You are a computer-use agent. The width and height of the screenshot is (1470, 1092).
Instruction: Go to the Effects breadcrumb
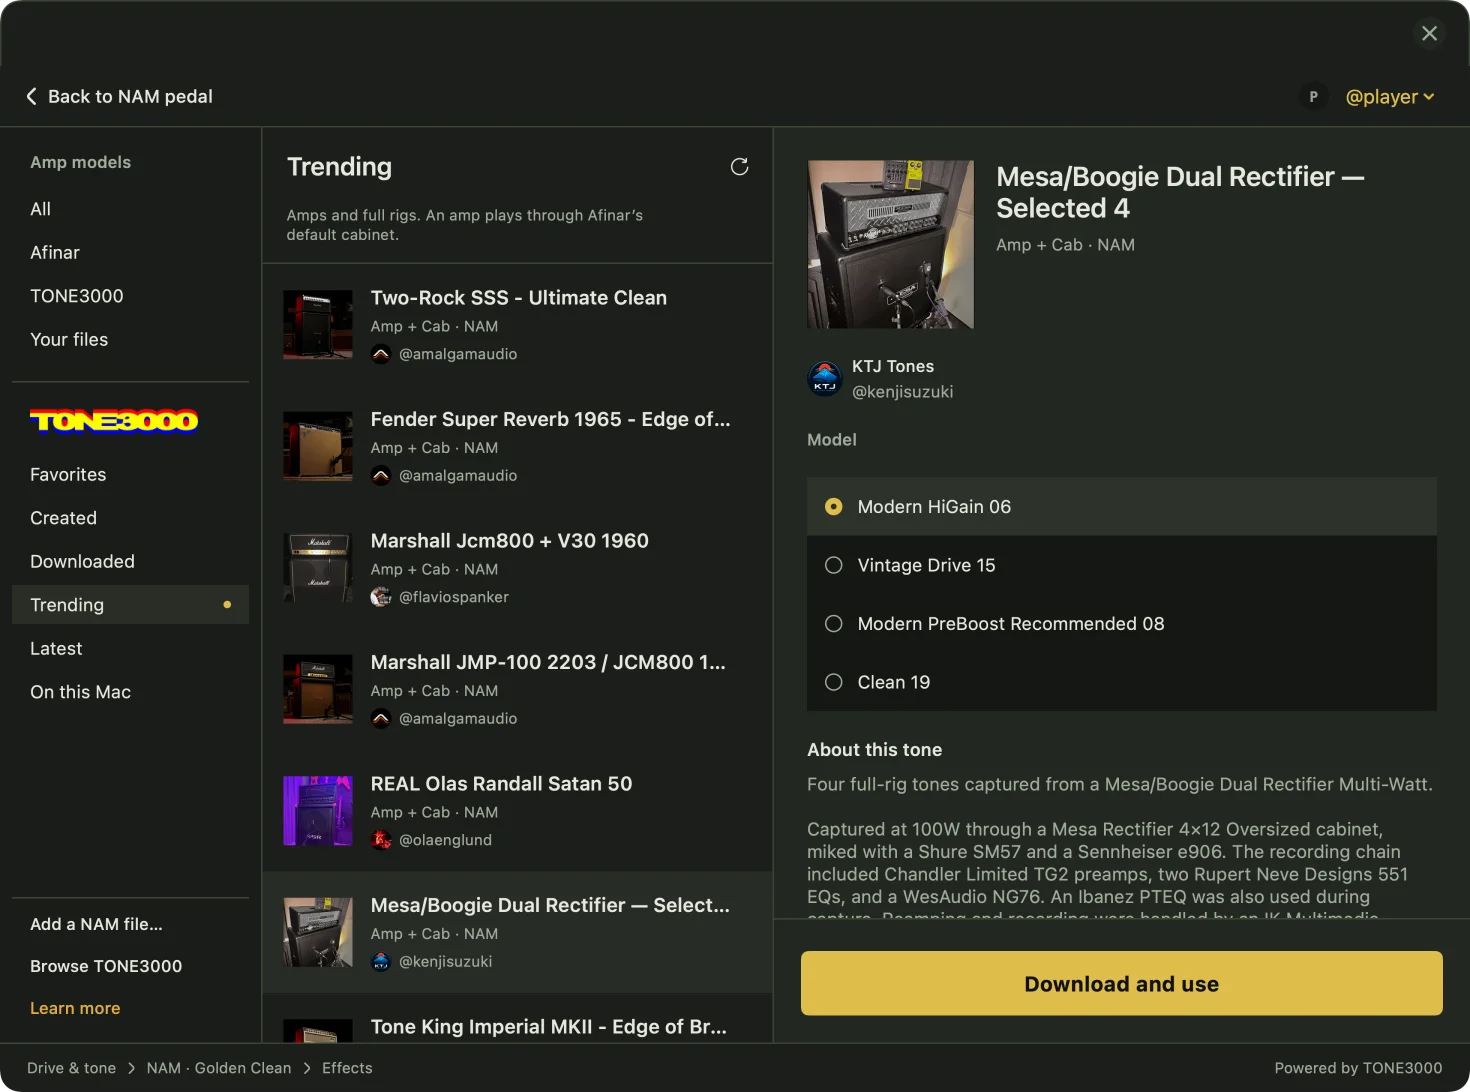[x=347, y=1068]
